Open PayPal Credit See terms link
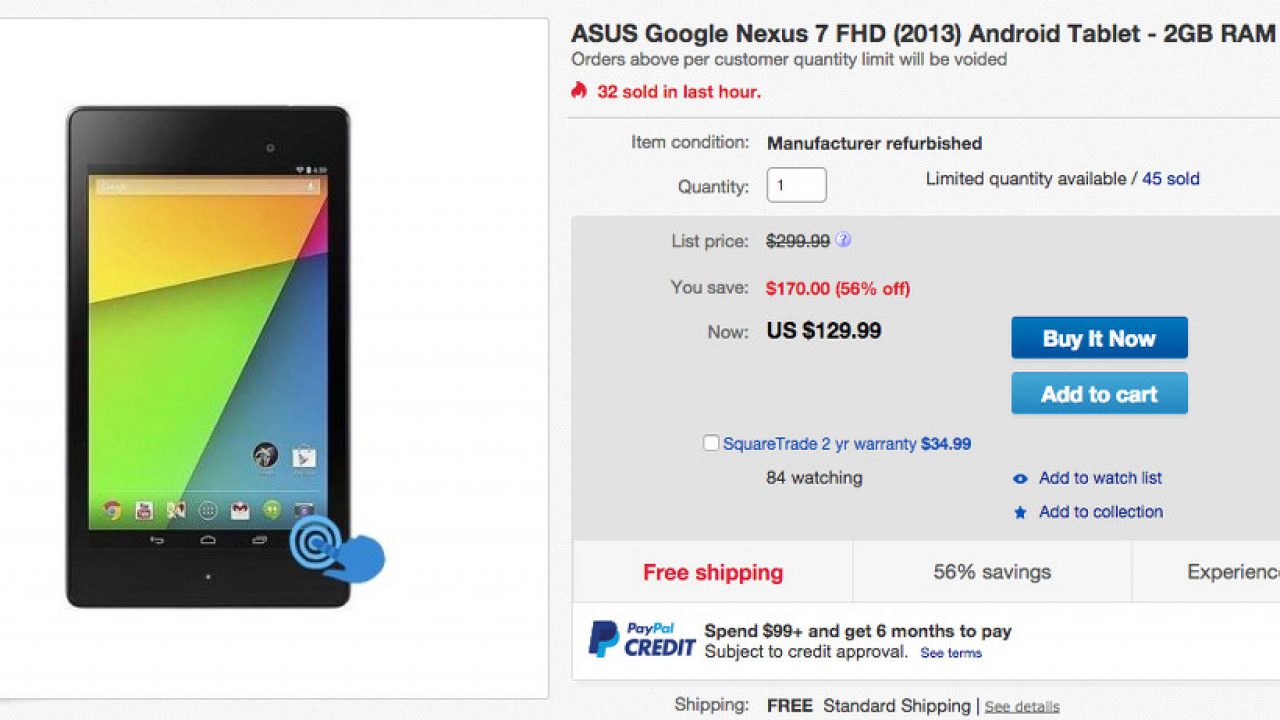Viewport: 1280px width, 720px height. click(951, 653)
